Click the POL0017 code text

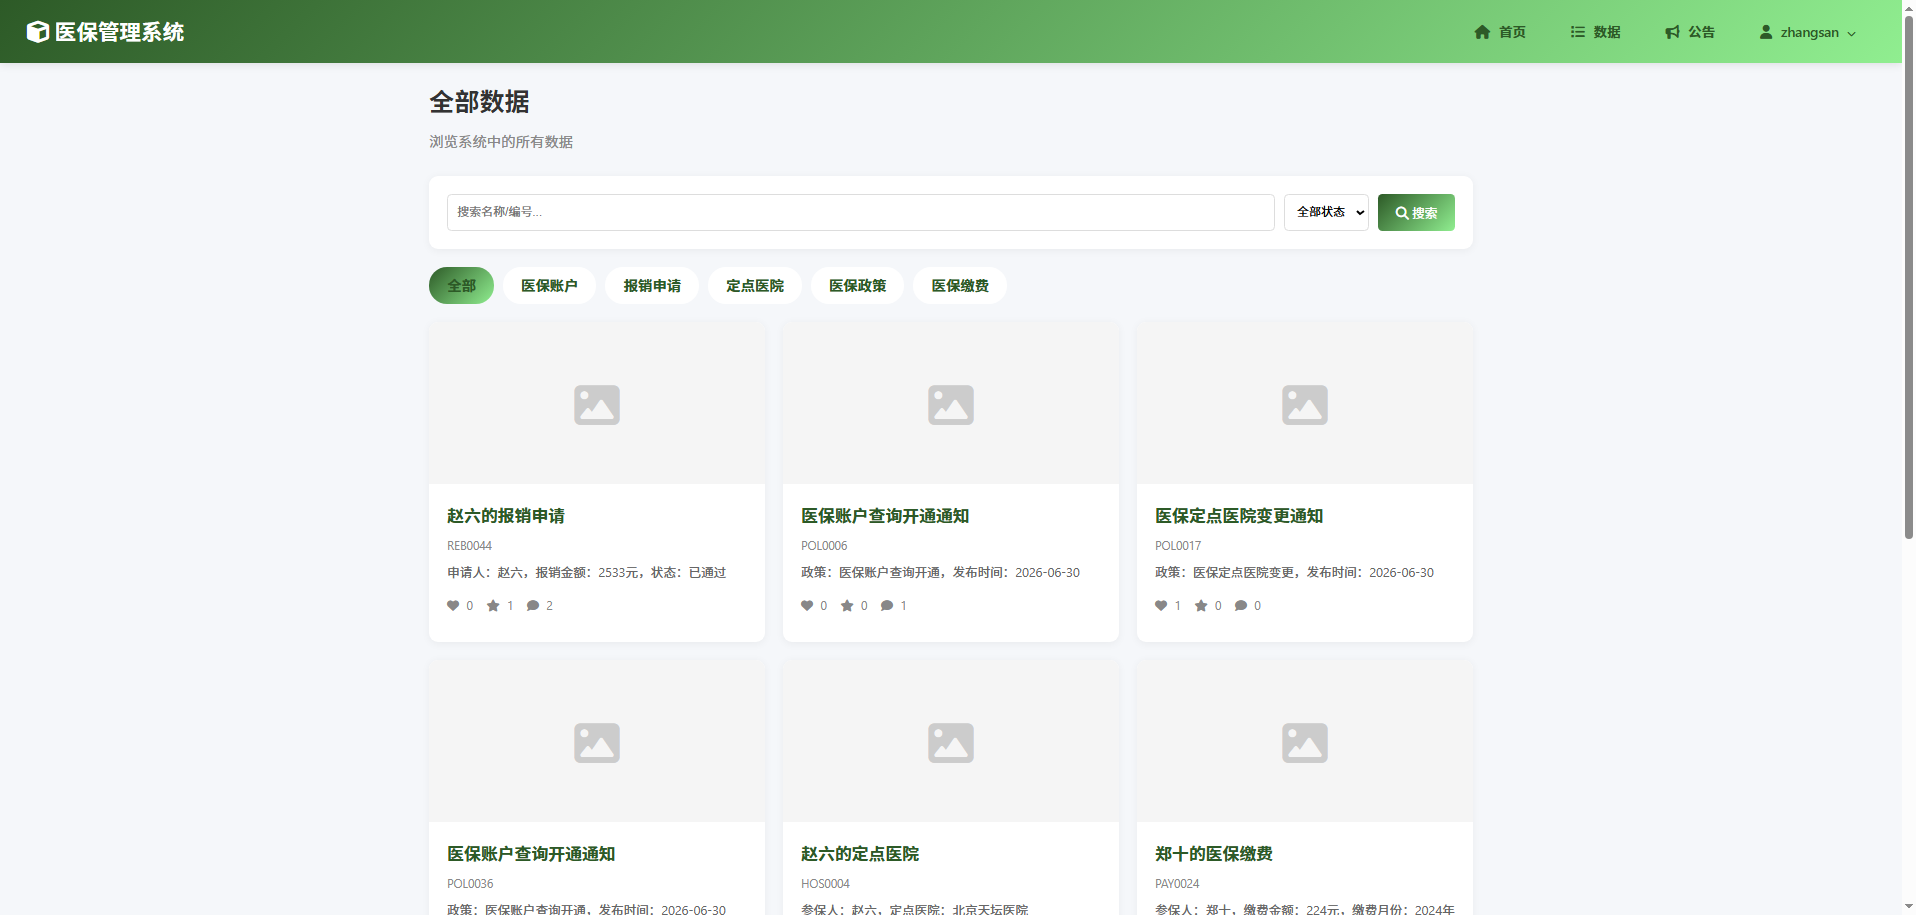(1178, 546)
